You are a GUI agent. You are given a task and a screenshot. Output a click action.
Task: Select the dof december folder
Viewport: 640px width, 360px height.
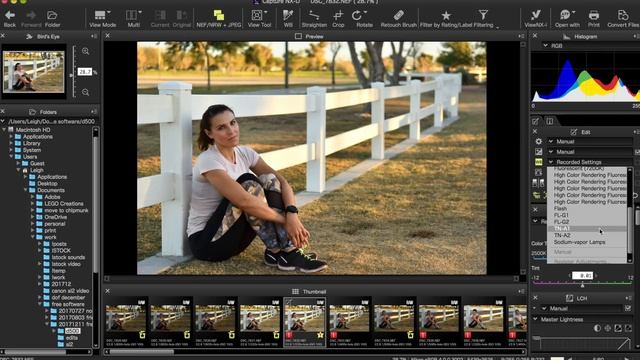point(68,297)
